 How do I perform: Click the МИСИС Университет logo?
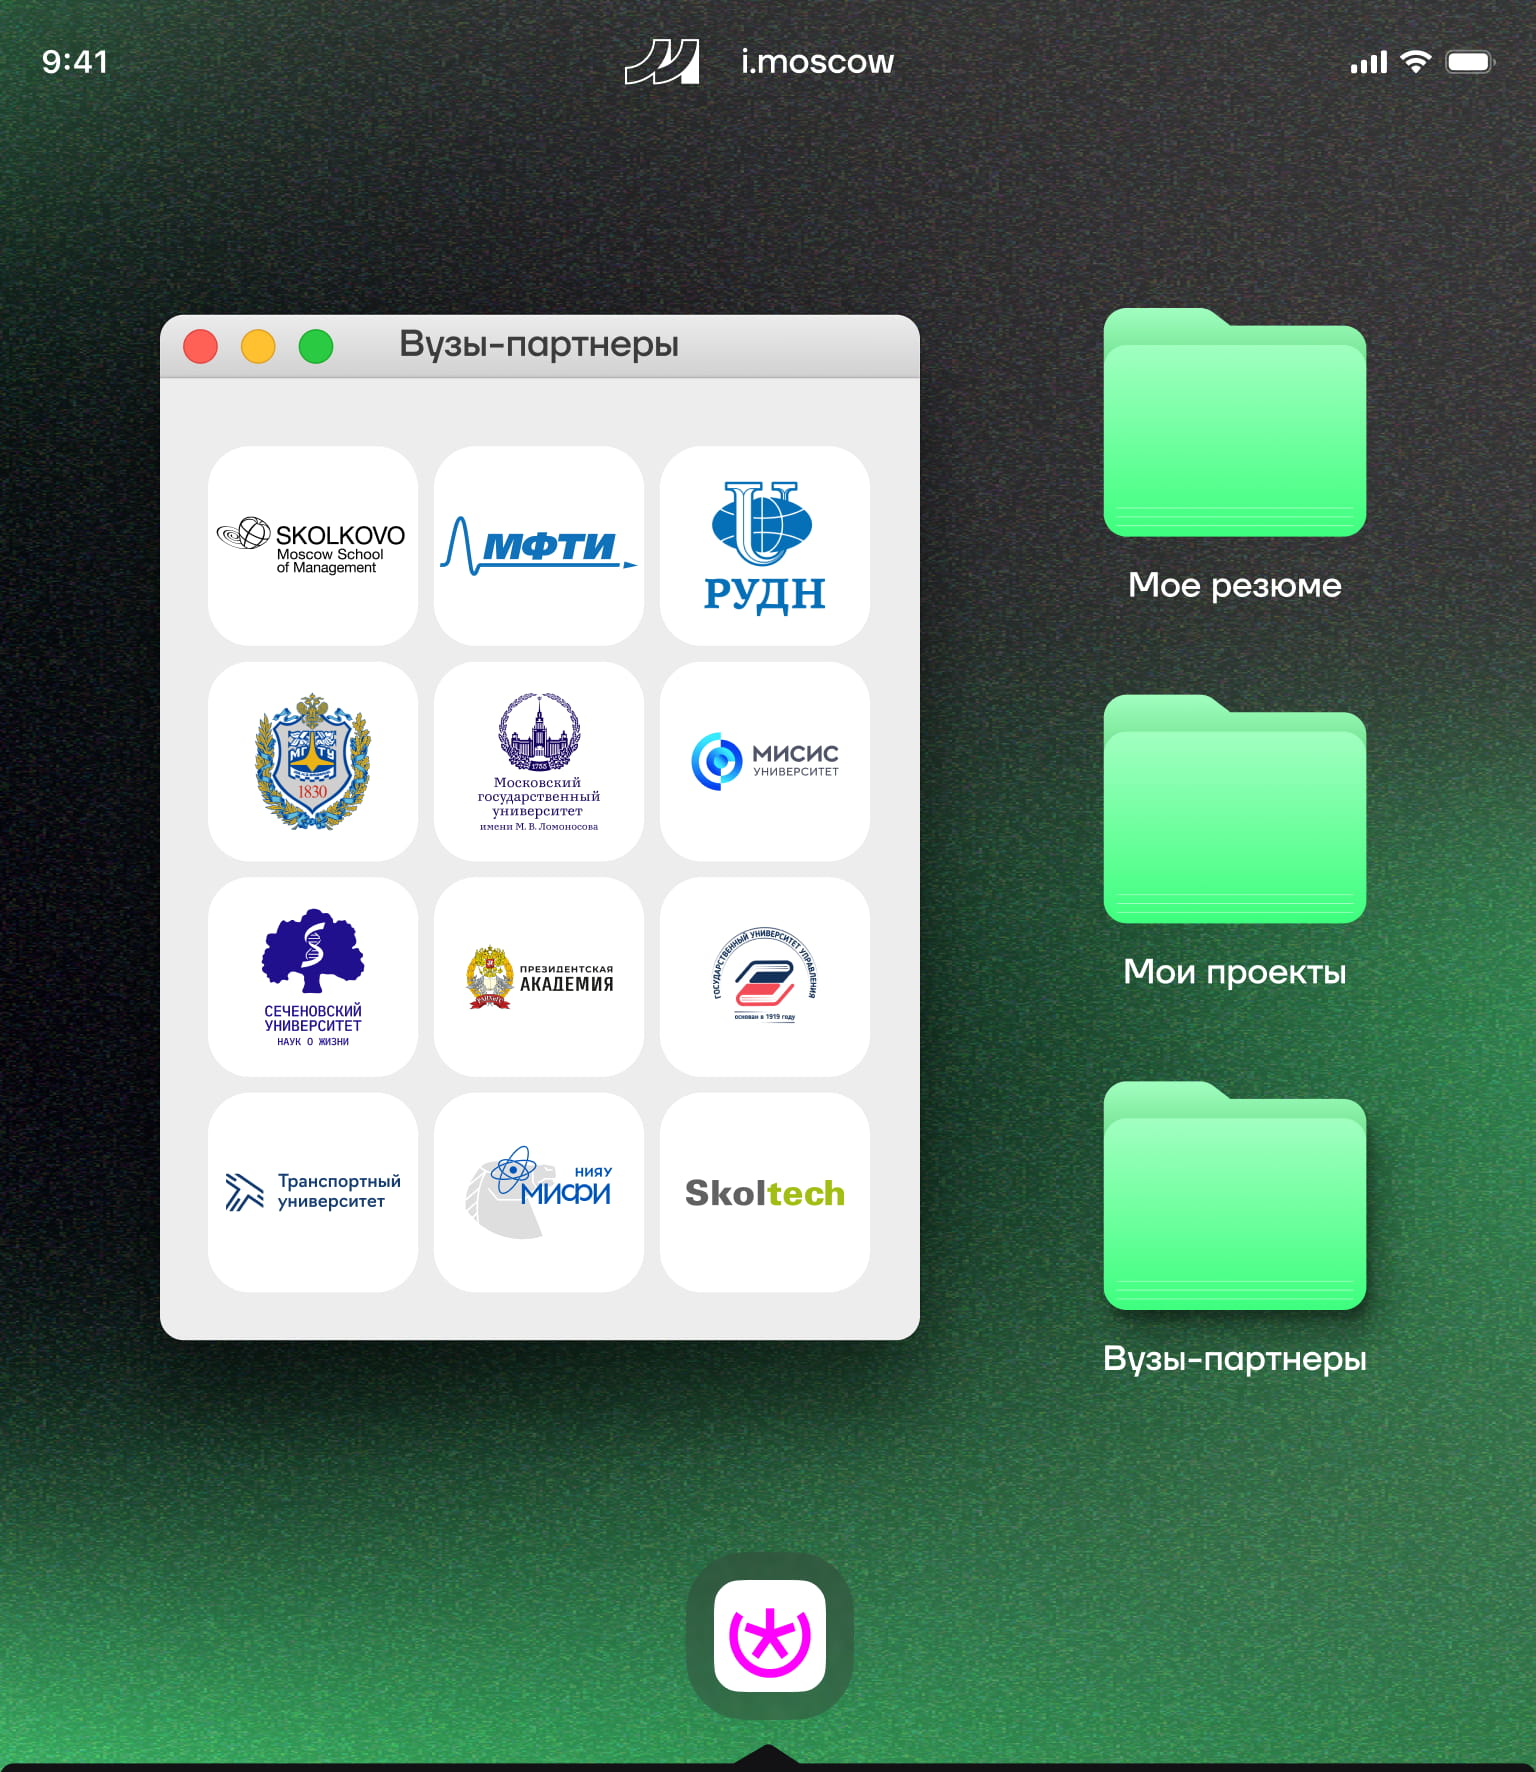[x=764, y=761]
